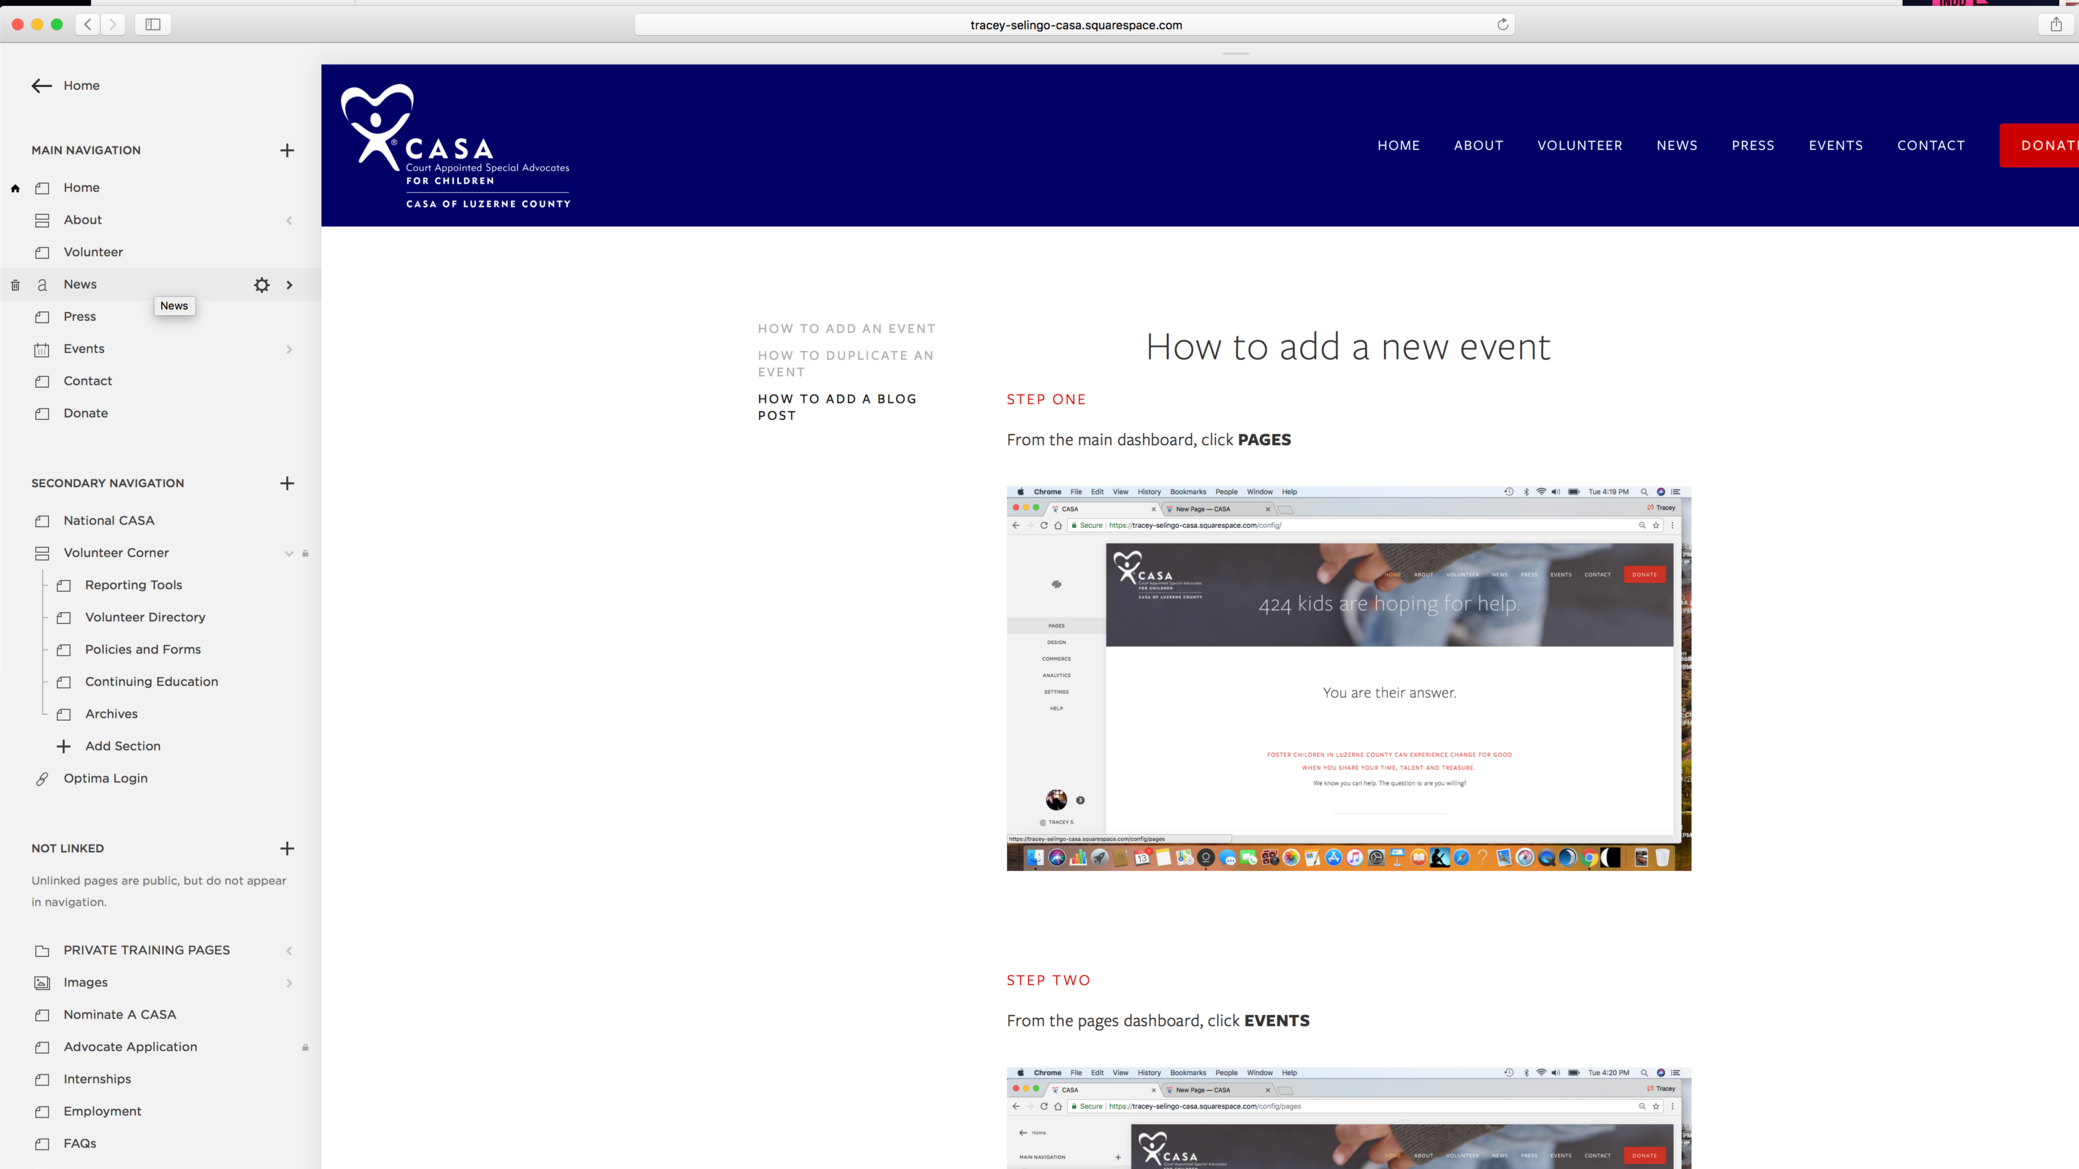
Task: Open PRESS in site navigation
Action: 1752,145
